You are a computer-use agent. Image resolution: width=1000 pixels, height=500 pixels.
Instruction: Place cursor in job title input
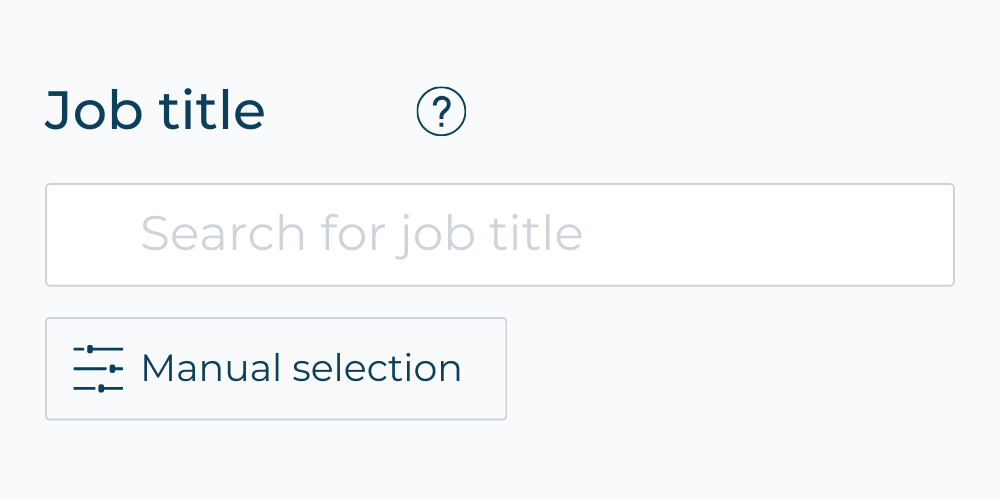500,235
